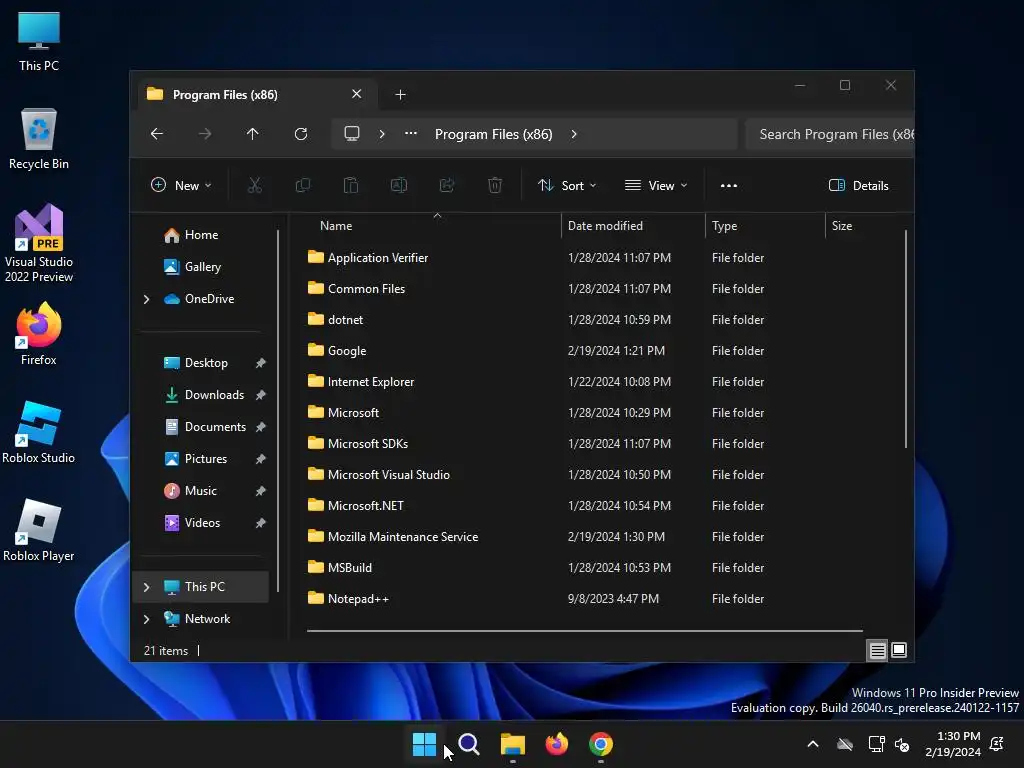Click chevron after PC icon in address bar
This screenshot has width=1024, height=768.
pos(382,134)
